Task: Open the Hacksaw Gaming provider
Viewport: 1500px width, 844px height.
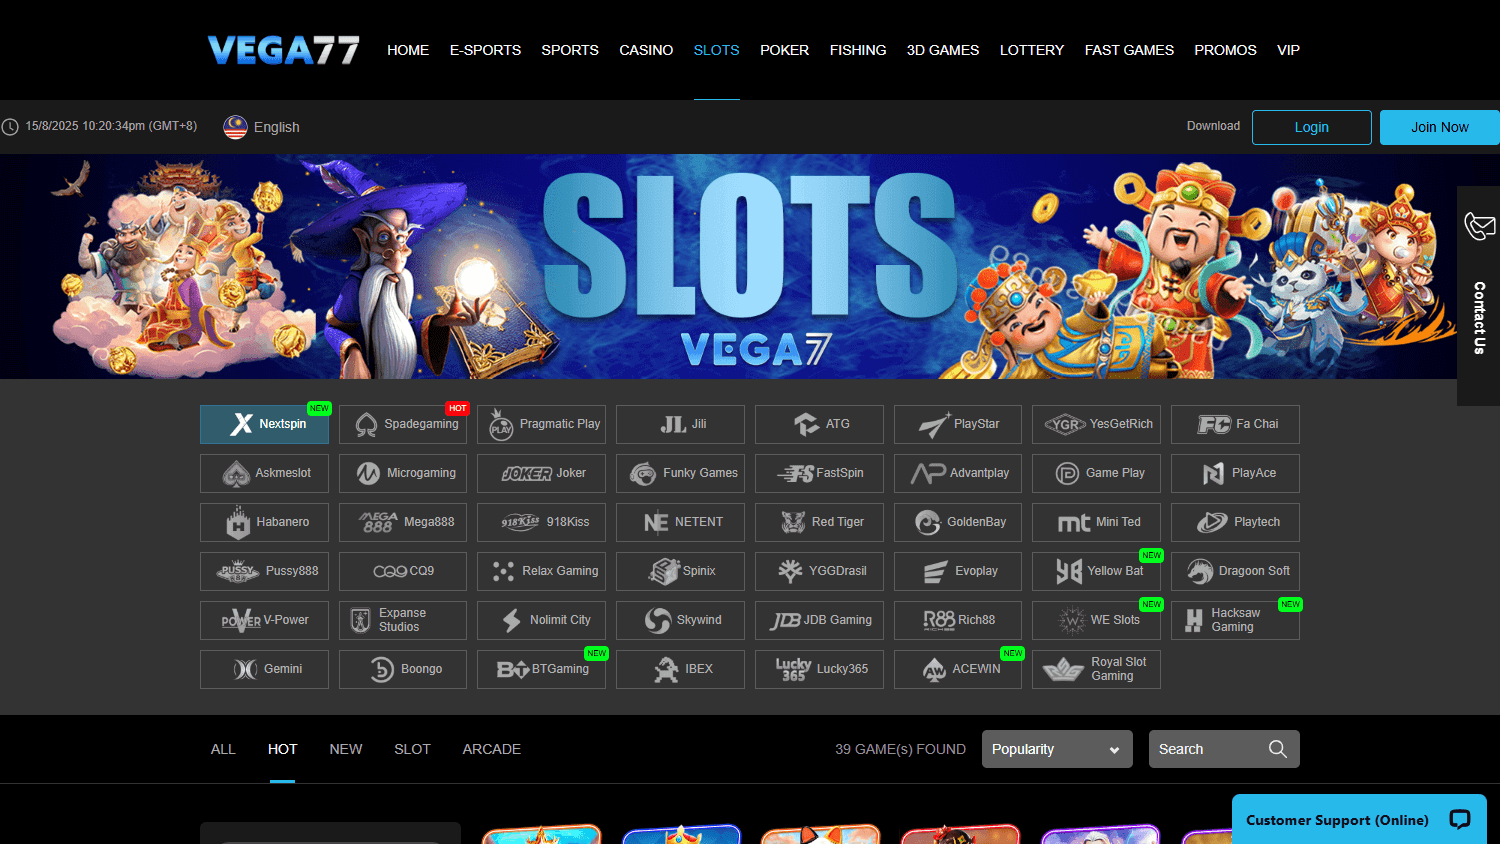Action: tap(1235, 620)
